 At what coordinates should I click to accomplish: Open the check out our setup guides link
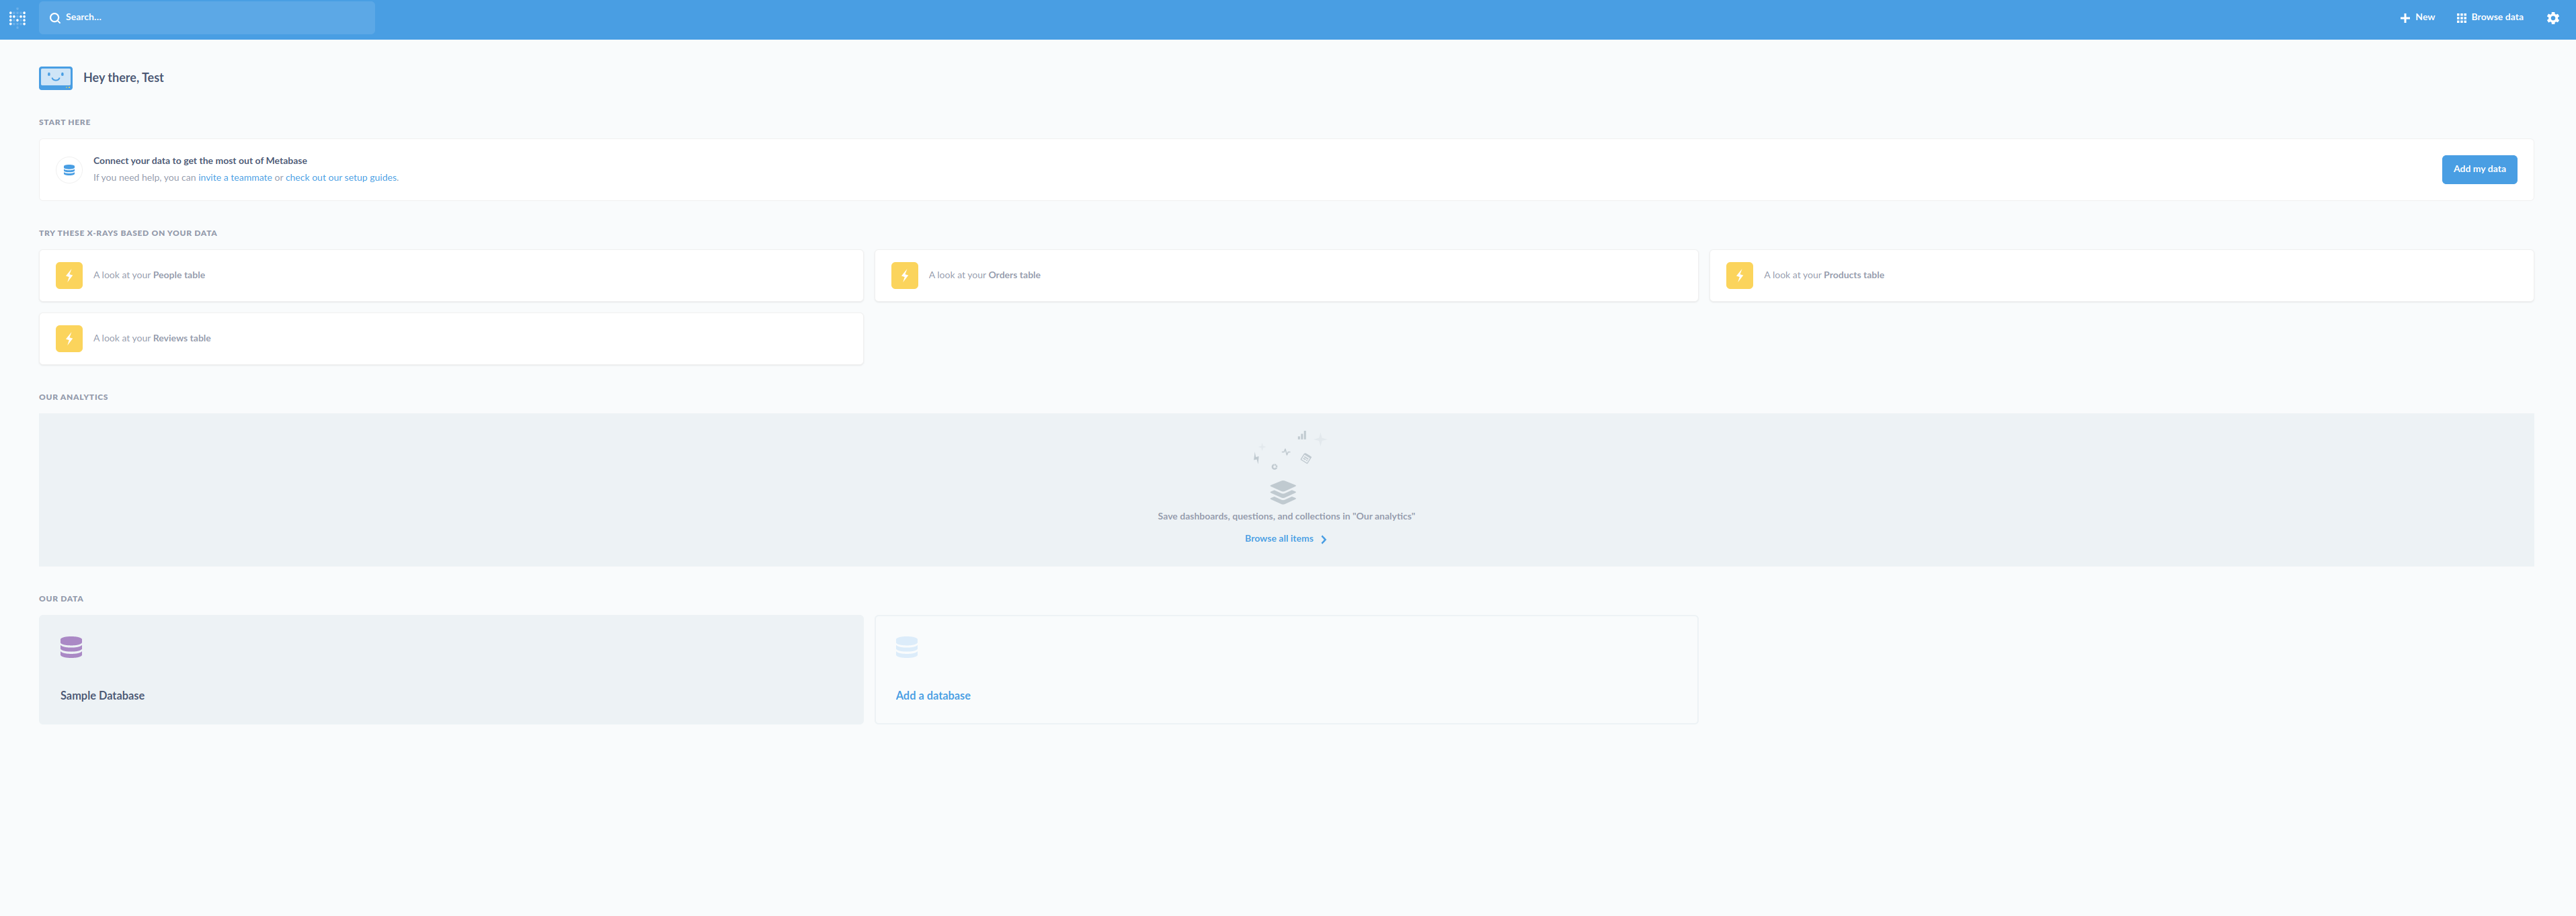coord(341,178)
